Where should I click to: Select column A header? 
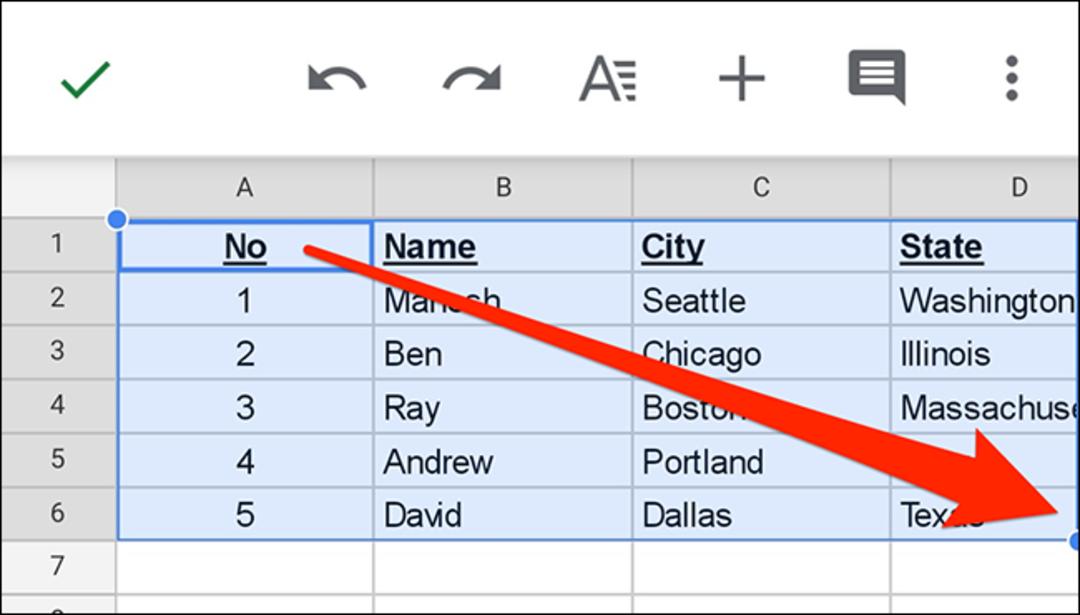[x=245, y=187]
